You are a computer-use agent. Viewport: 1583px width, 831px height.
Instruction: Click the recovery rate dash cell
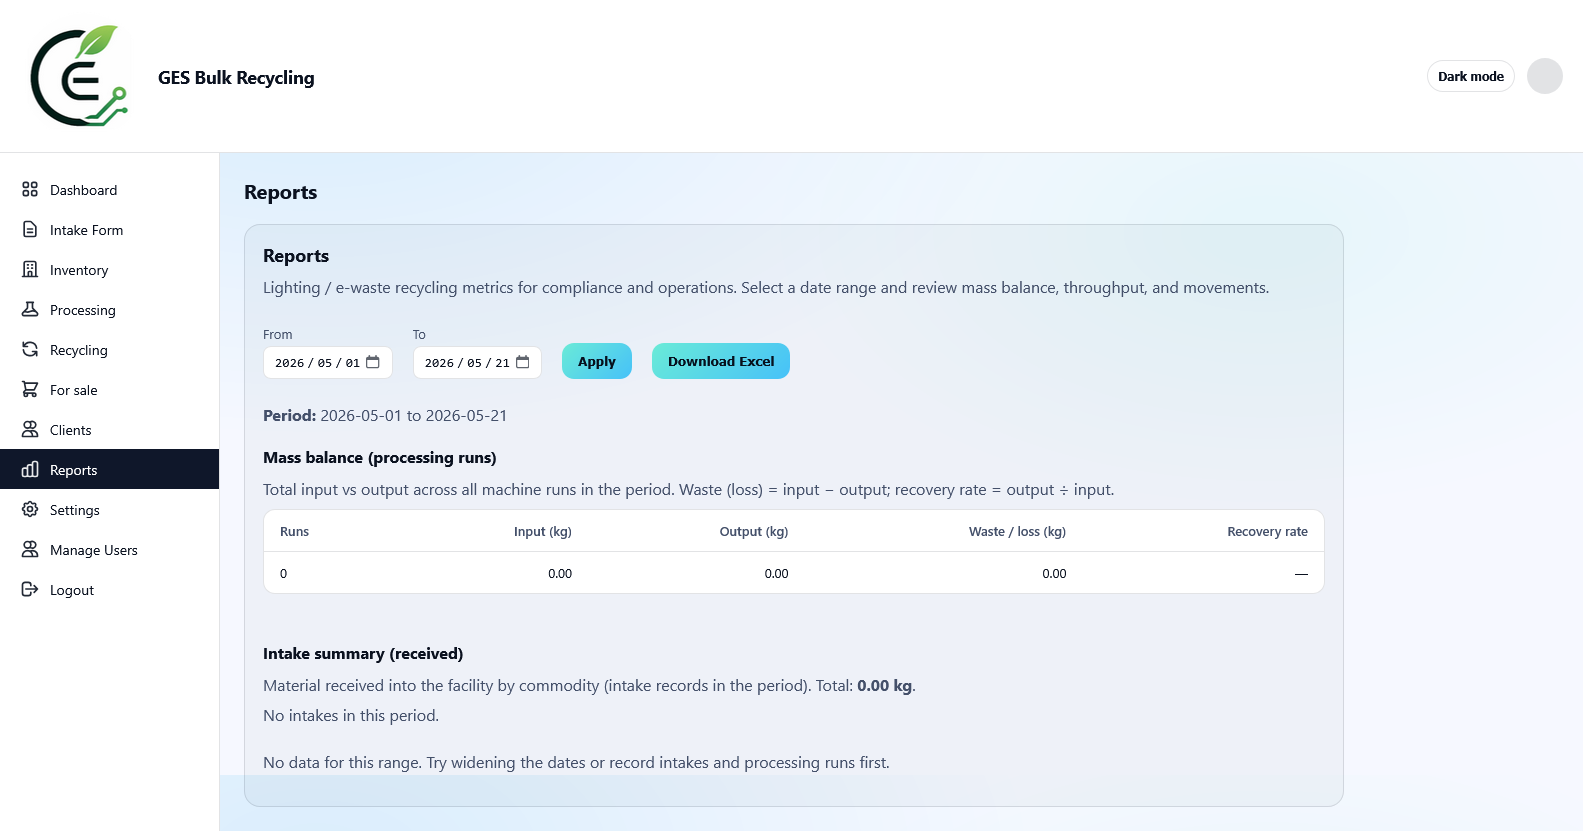coord(1301,574)
